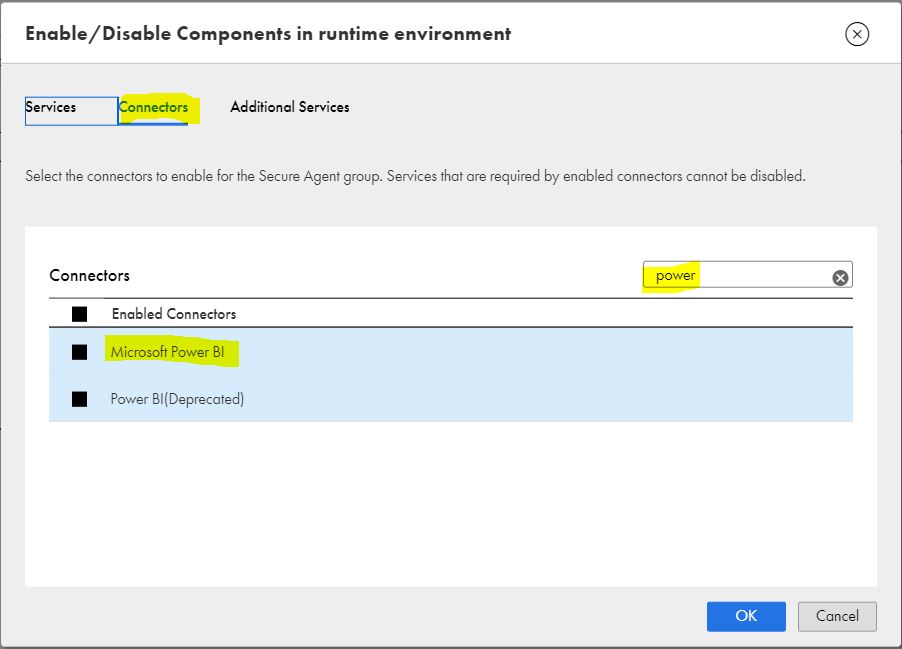The image size is (902, 649).
Task: Open the Additional Services tab
Action: click(290, 107)
